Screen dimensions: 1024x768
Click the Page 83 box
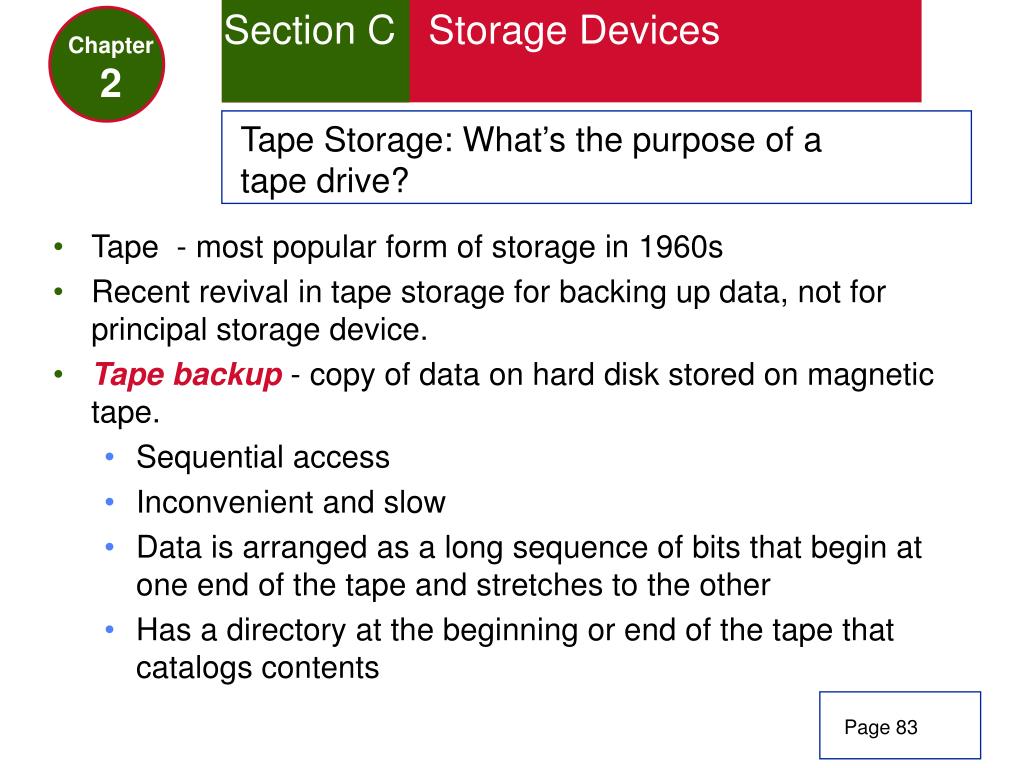(900, 725)
